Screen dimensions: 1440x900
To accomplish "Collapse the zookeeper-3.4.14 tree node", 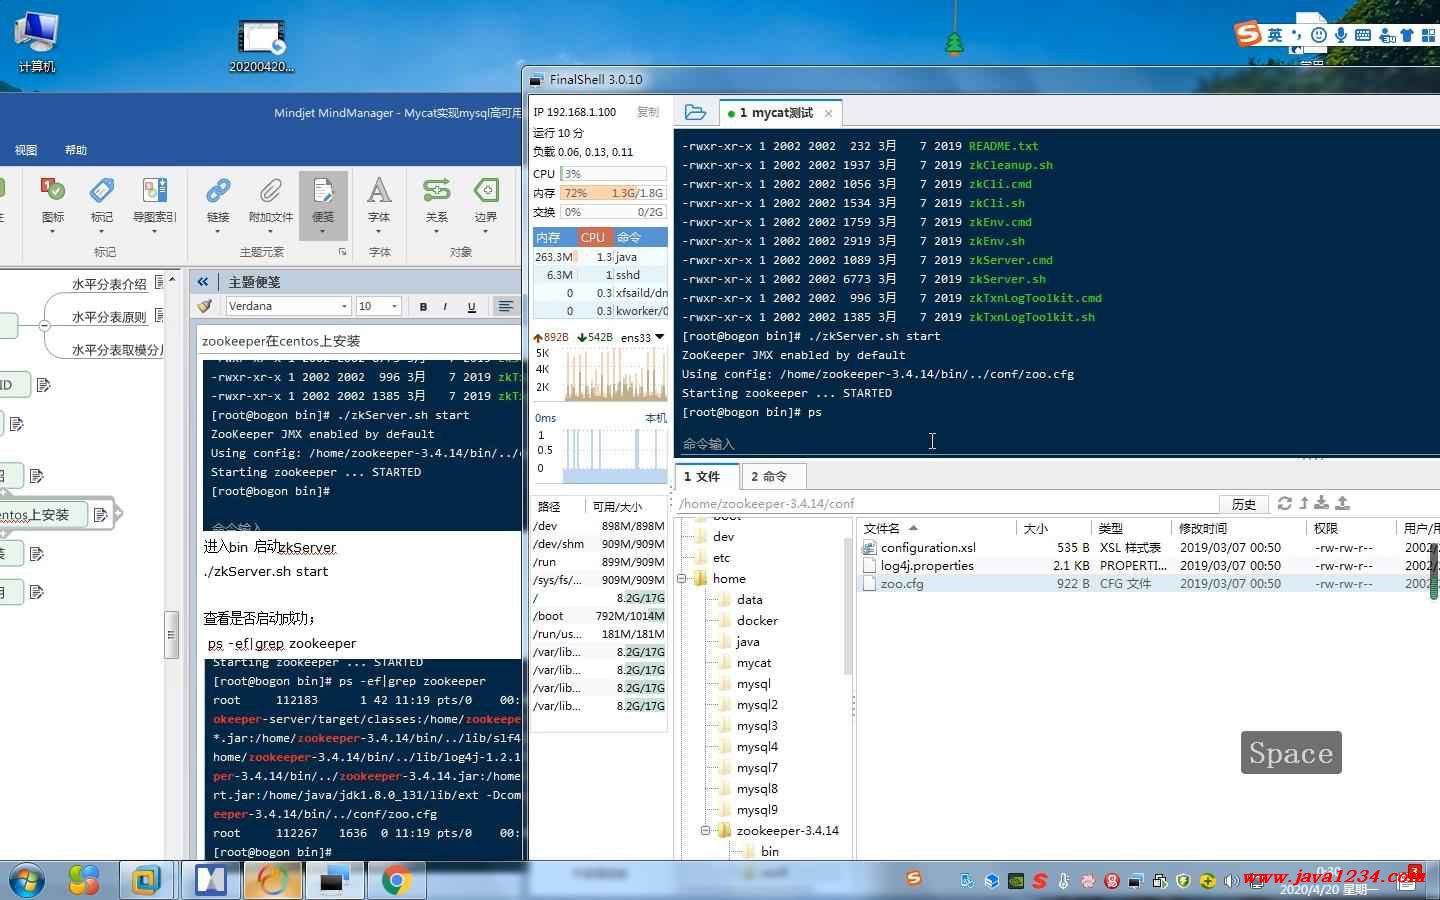I will coord(706,831).
